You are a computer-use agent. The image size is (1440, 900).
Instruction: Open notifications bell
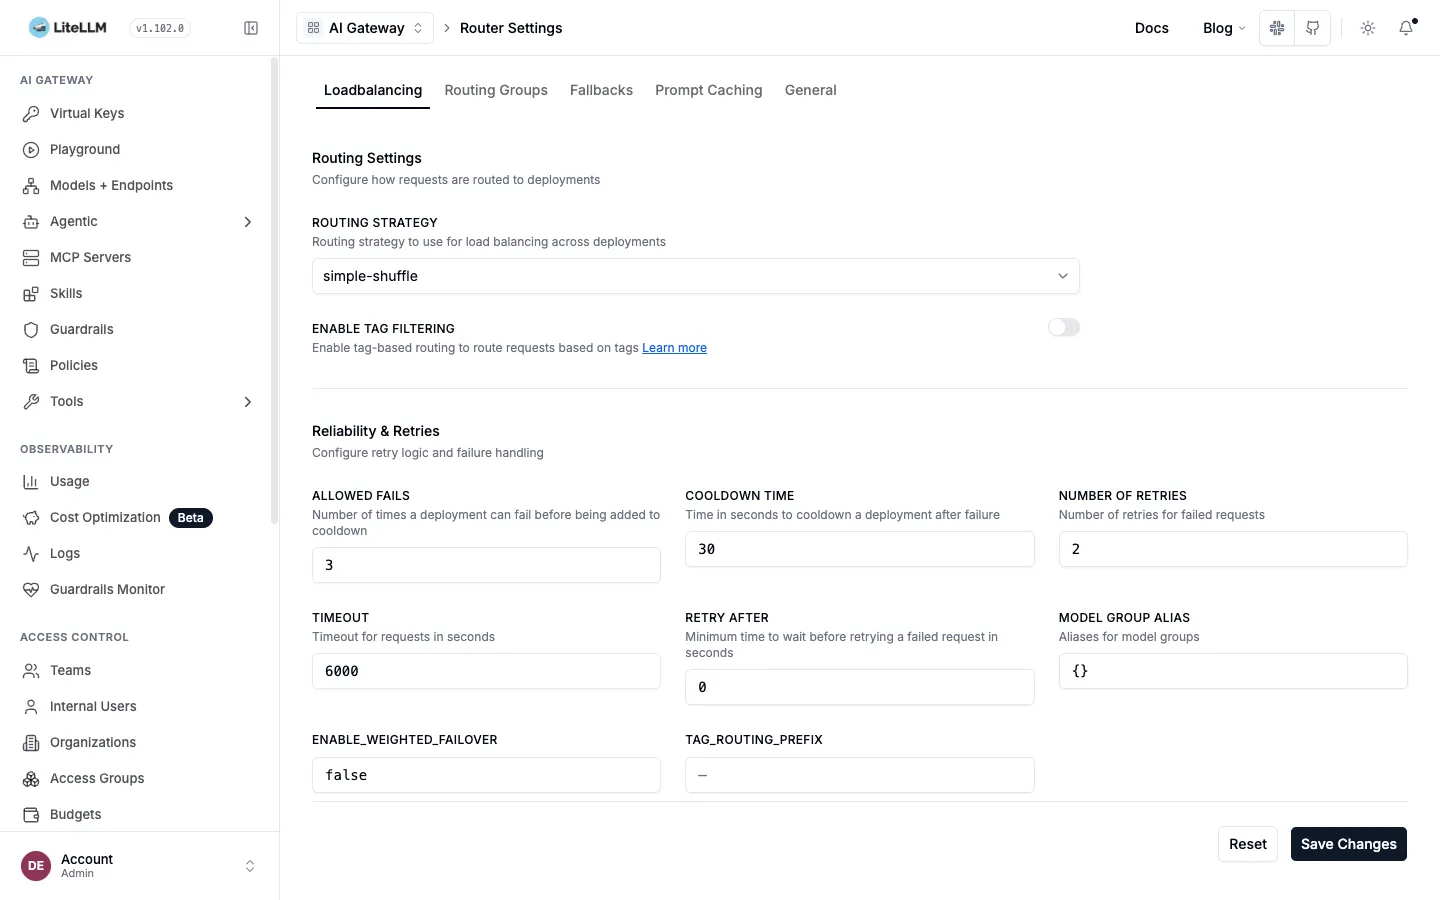pyautogui.click(x=1406, y=28)
